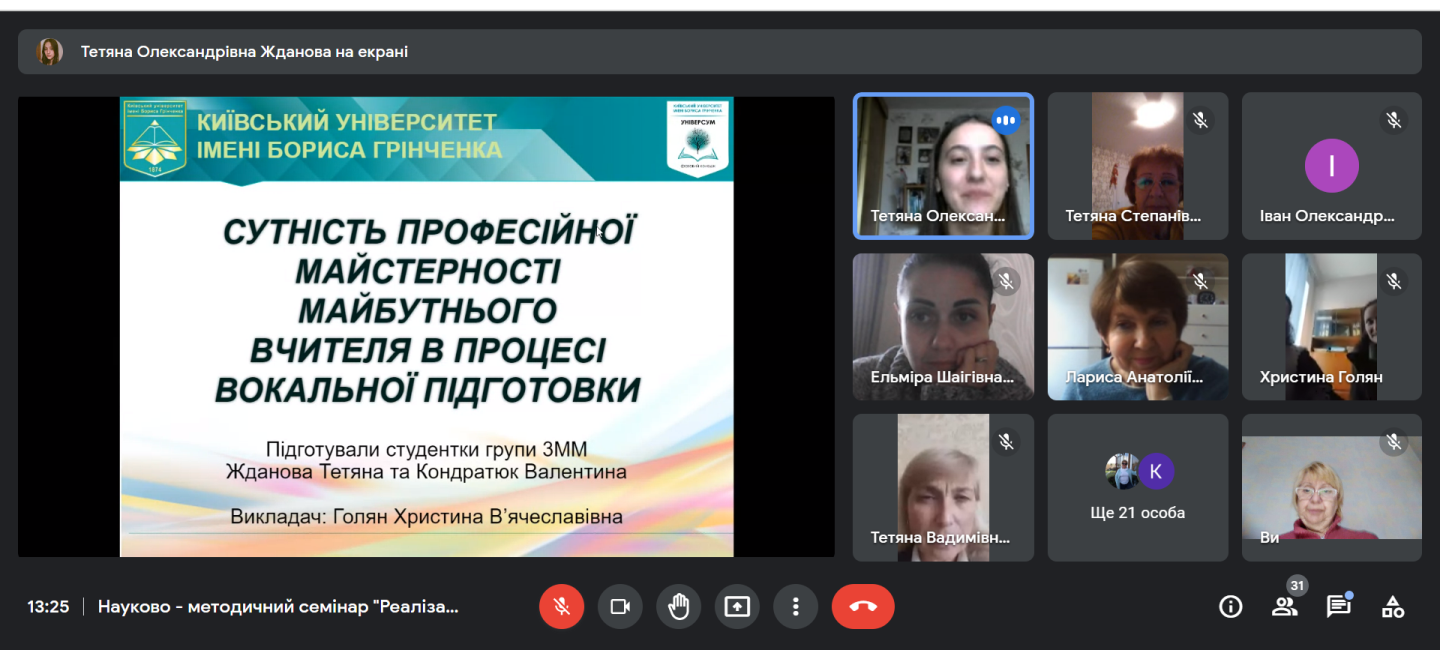Toggle the camera off in the call bar

(620, 606)
